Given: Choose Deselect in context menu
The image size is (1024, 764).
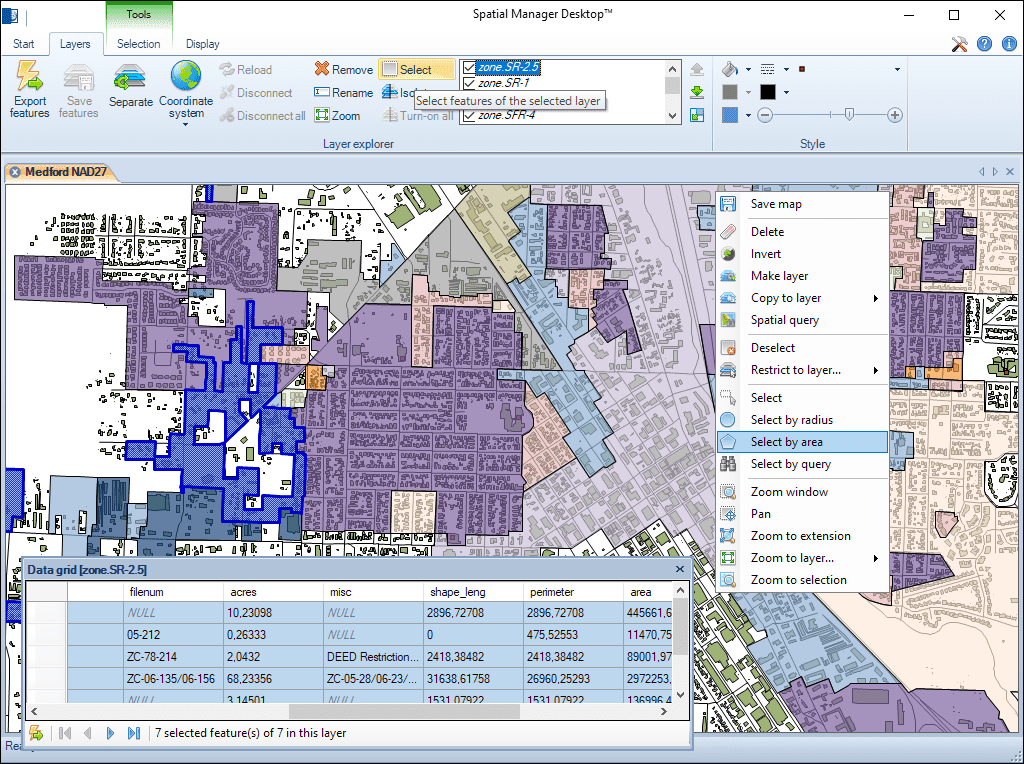Looking at the screenshot, I should click(802, 348).
